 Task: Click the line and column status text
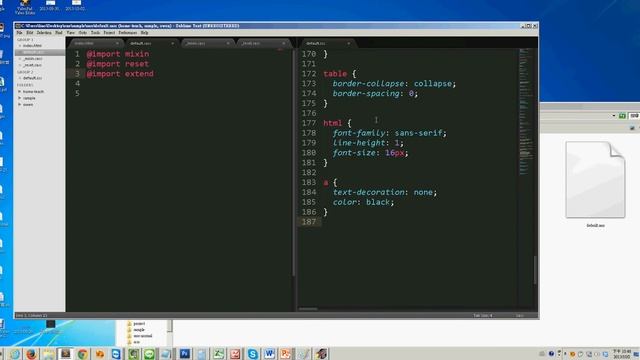[x=31, y=316]
